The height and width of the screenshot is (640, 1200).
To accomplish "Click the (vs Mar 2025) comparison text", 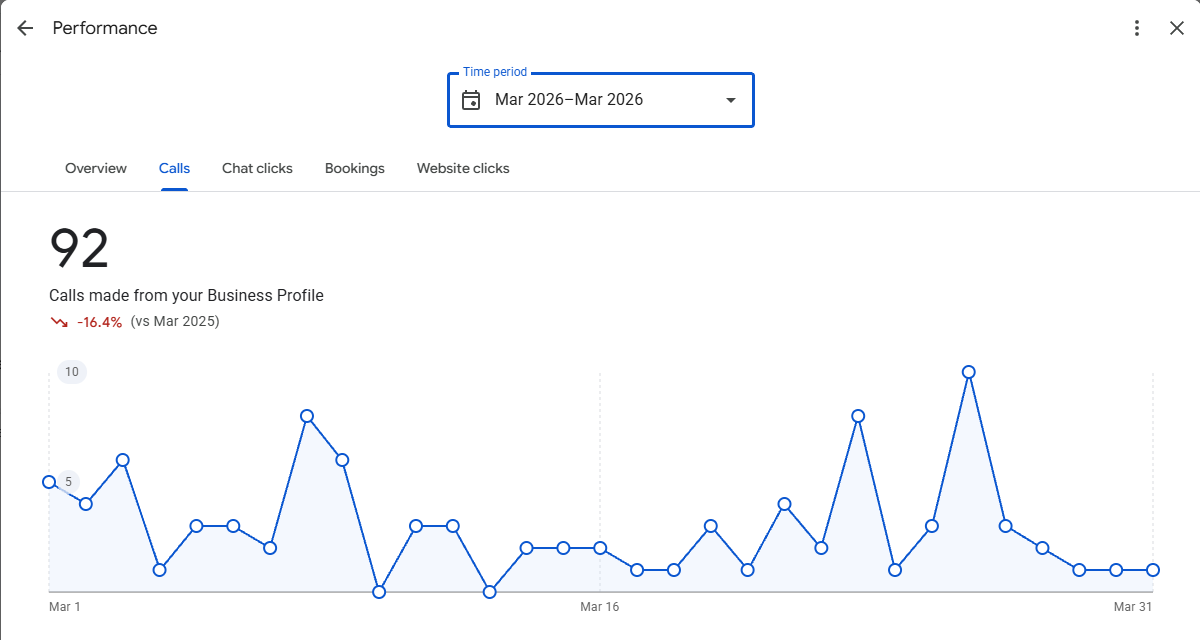I will point(175,321).
